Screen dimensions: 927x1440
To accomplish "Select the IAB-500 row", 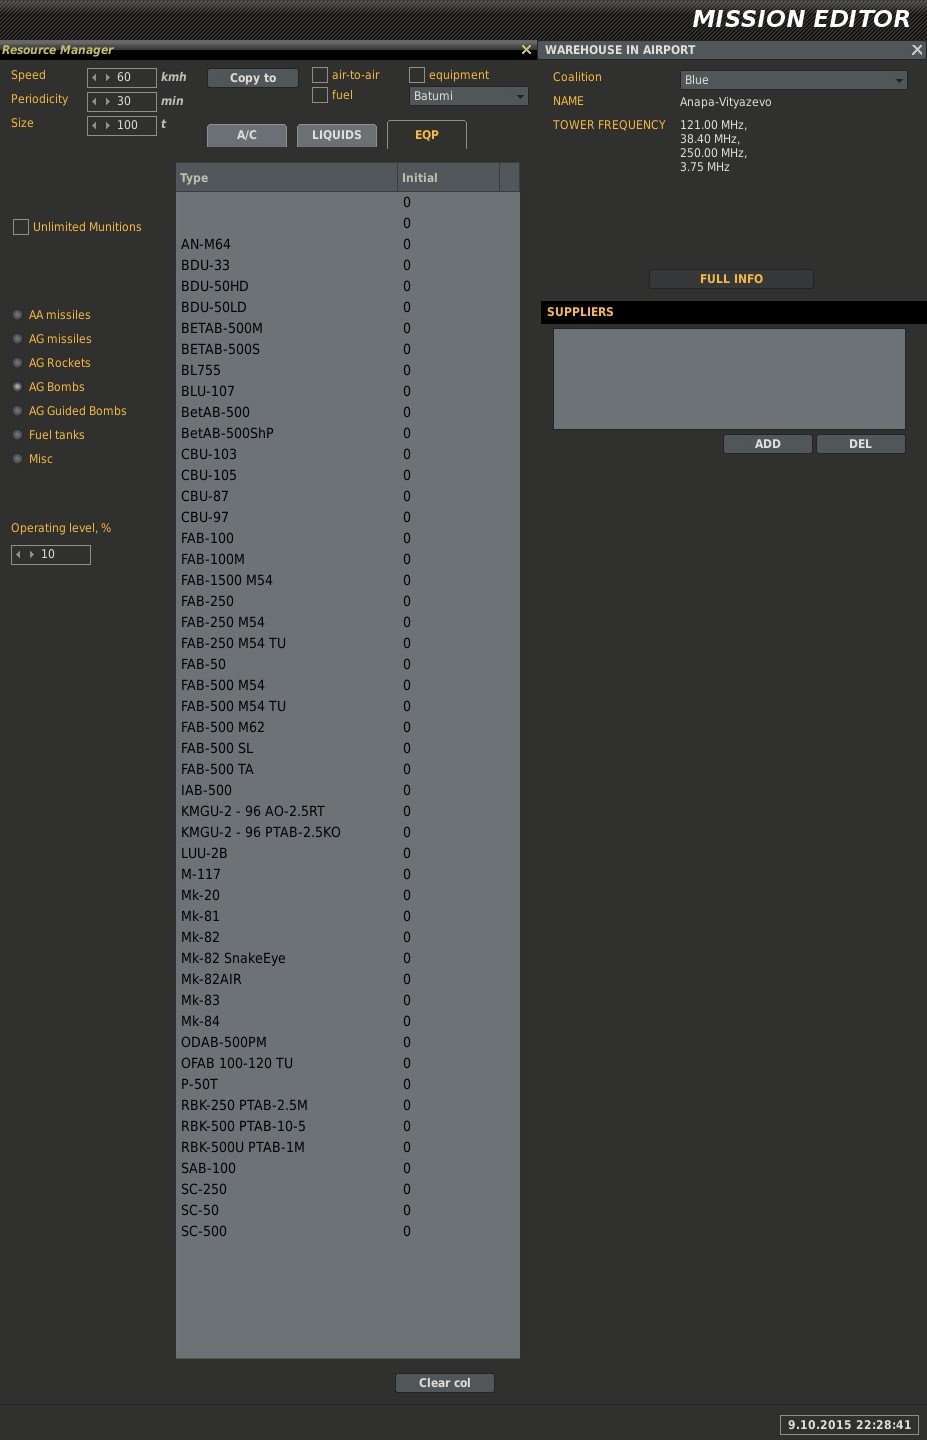I will point(347,790).
